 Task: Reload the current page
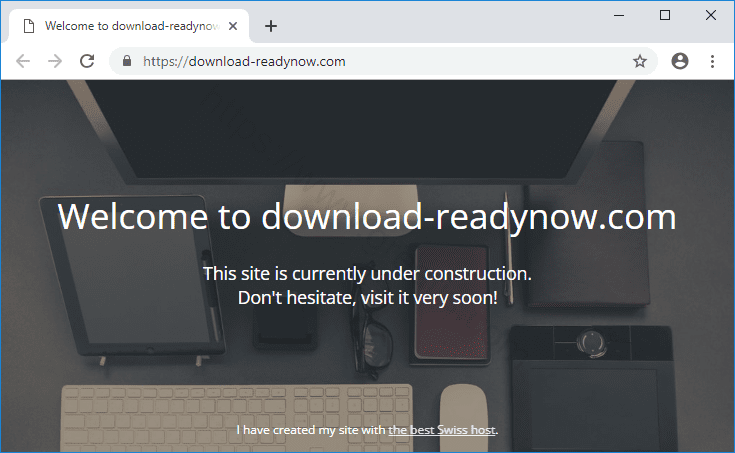pyautogui.click(x=87, y=61)
